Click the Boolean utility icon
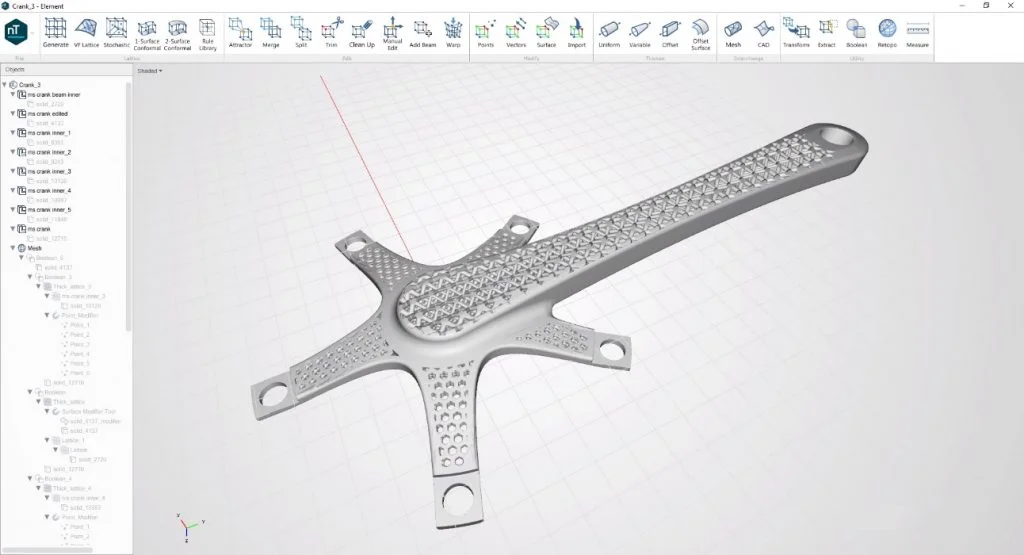 click(856, 32)
